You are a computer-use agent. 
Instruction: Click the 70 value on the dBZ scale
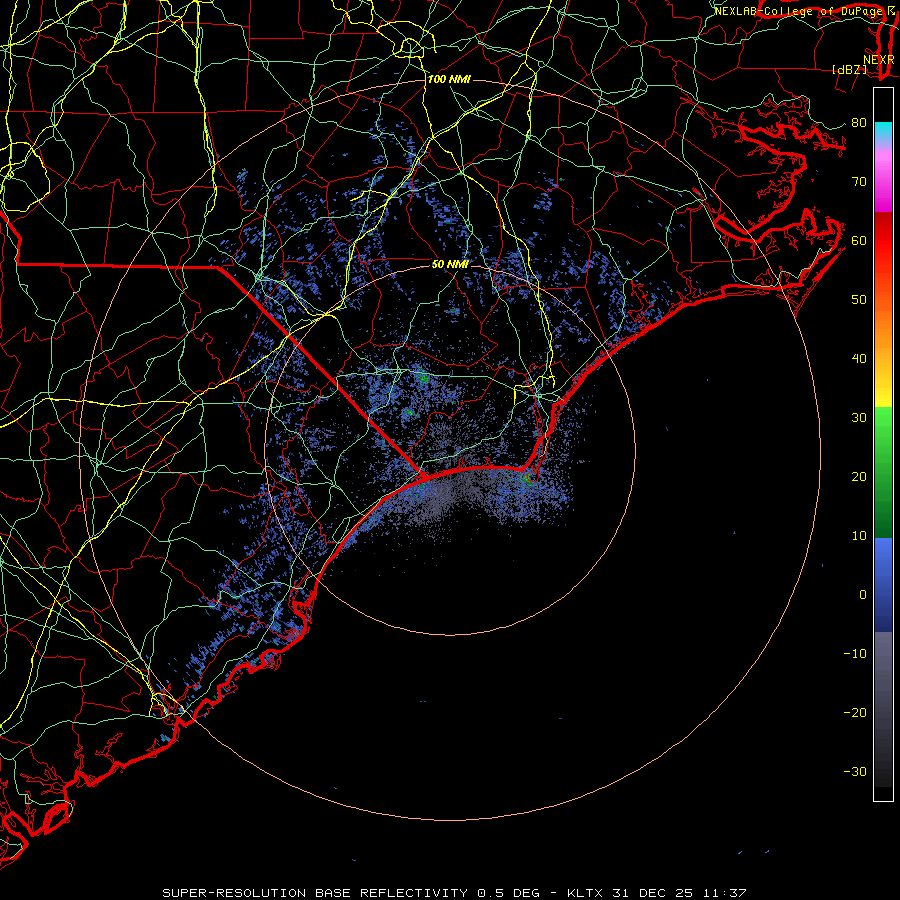click(x=859, y=182)
